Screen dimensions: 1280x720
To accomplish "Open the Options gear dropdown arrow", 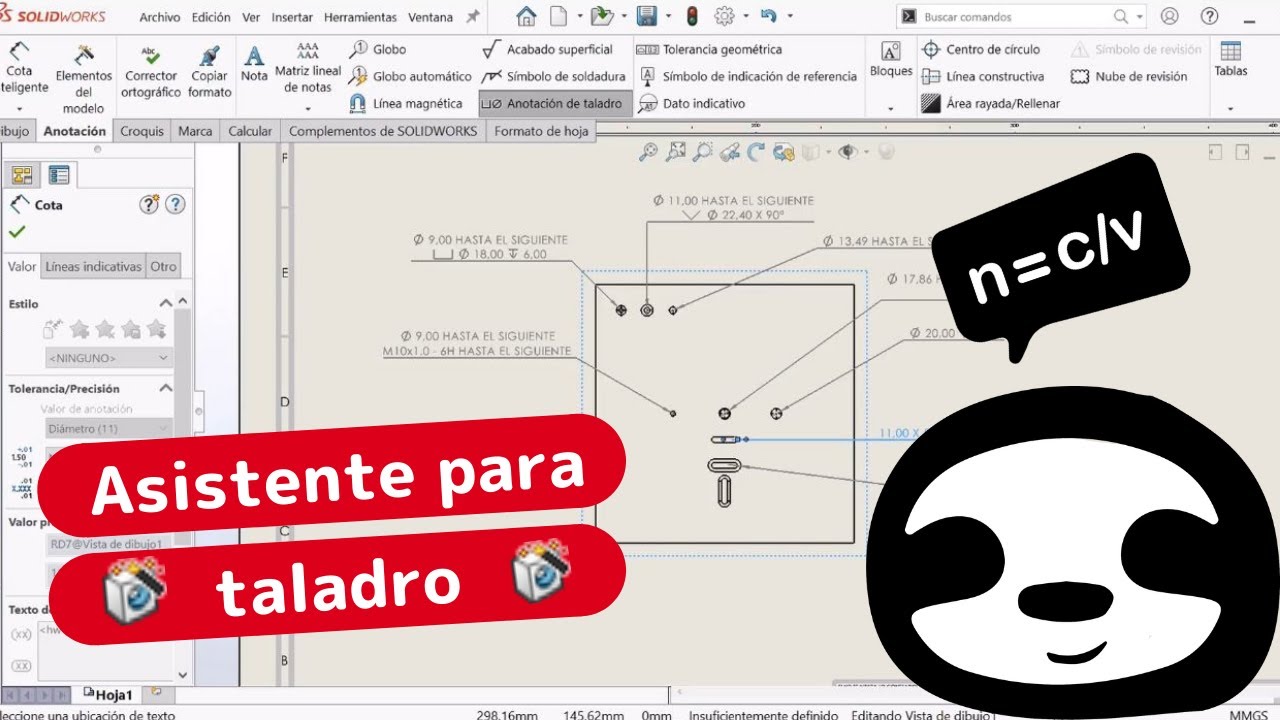I will point(744,16).
